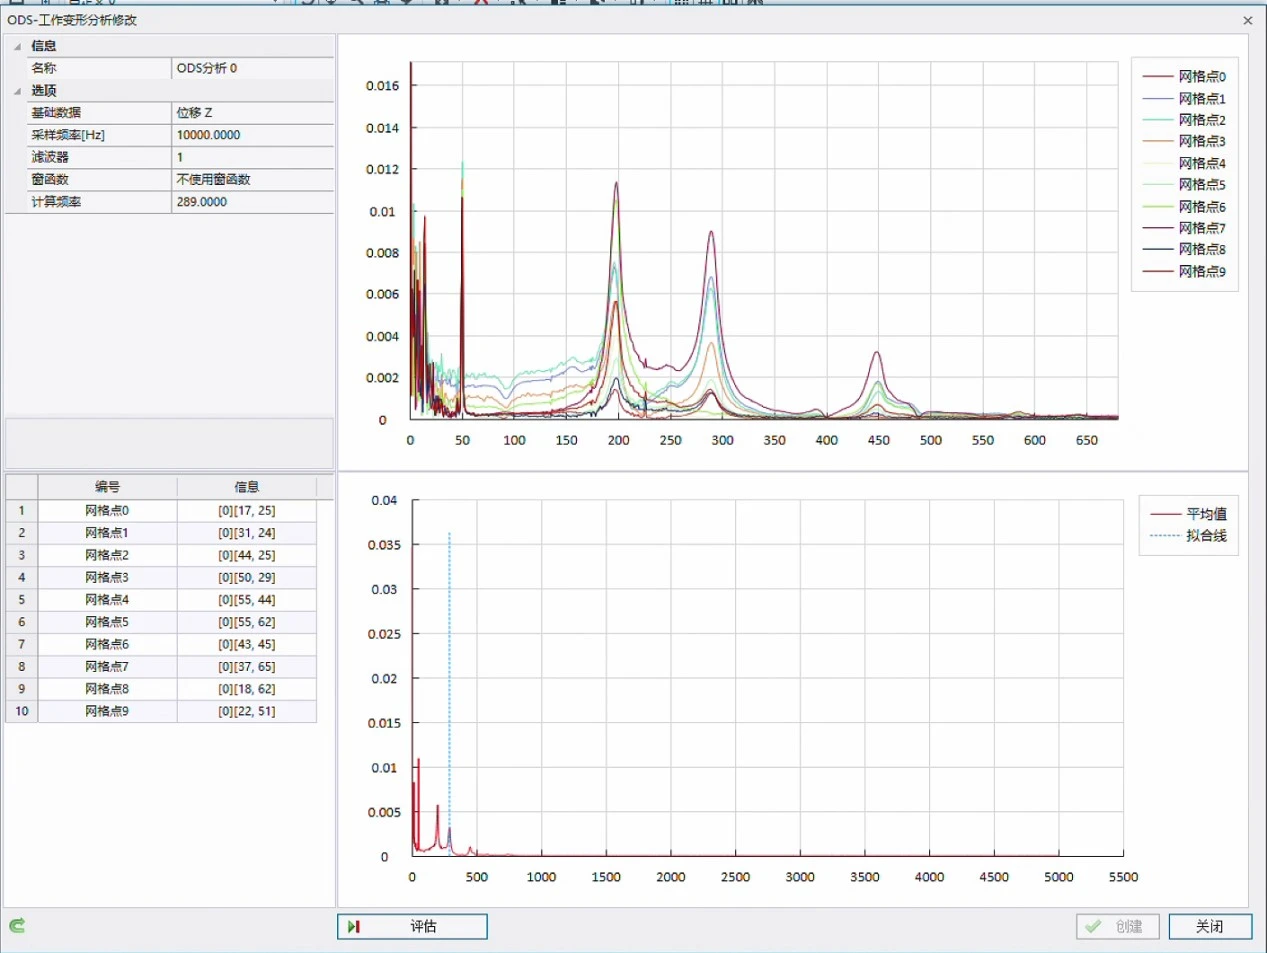Click the 拟合线 dotted legend marker
This screenshot has height=953, width=1267.
point(1164,536)
